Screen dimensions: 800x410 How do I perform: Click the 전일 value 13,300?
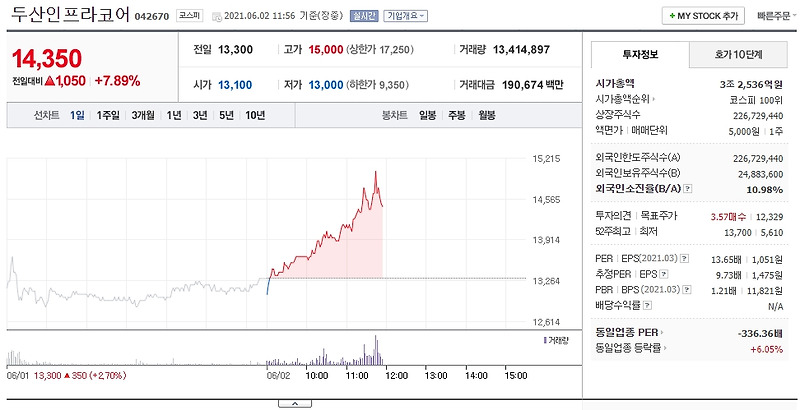(235, 50)
